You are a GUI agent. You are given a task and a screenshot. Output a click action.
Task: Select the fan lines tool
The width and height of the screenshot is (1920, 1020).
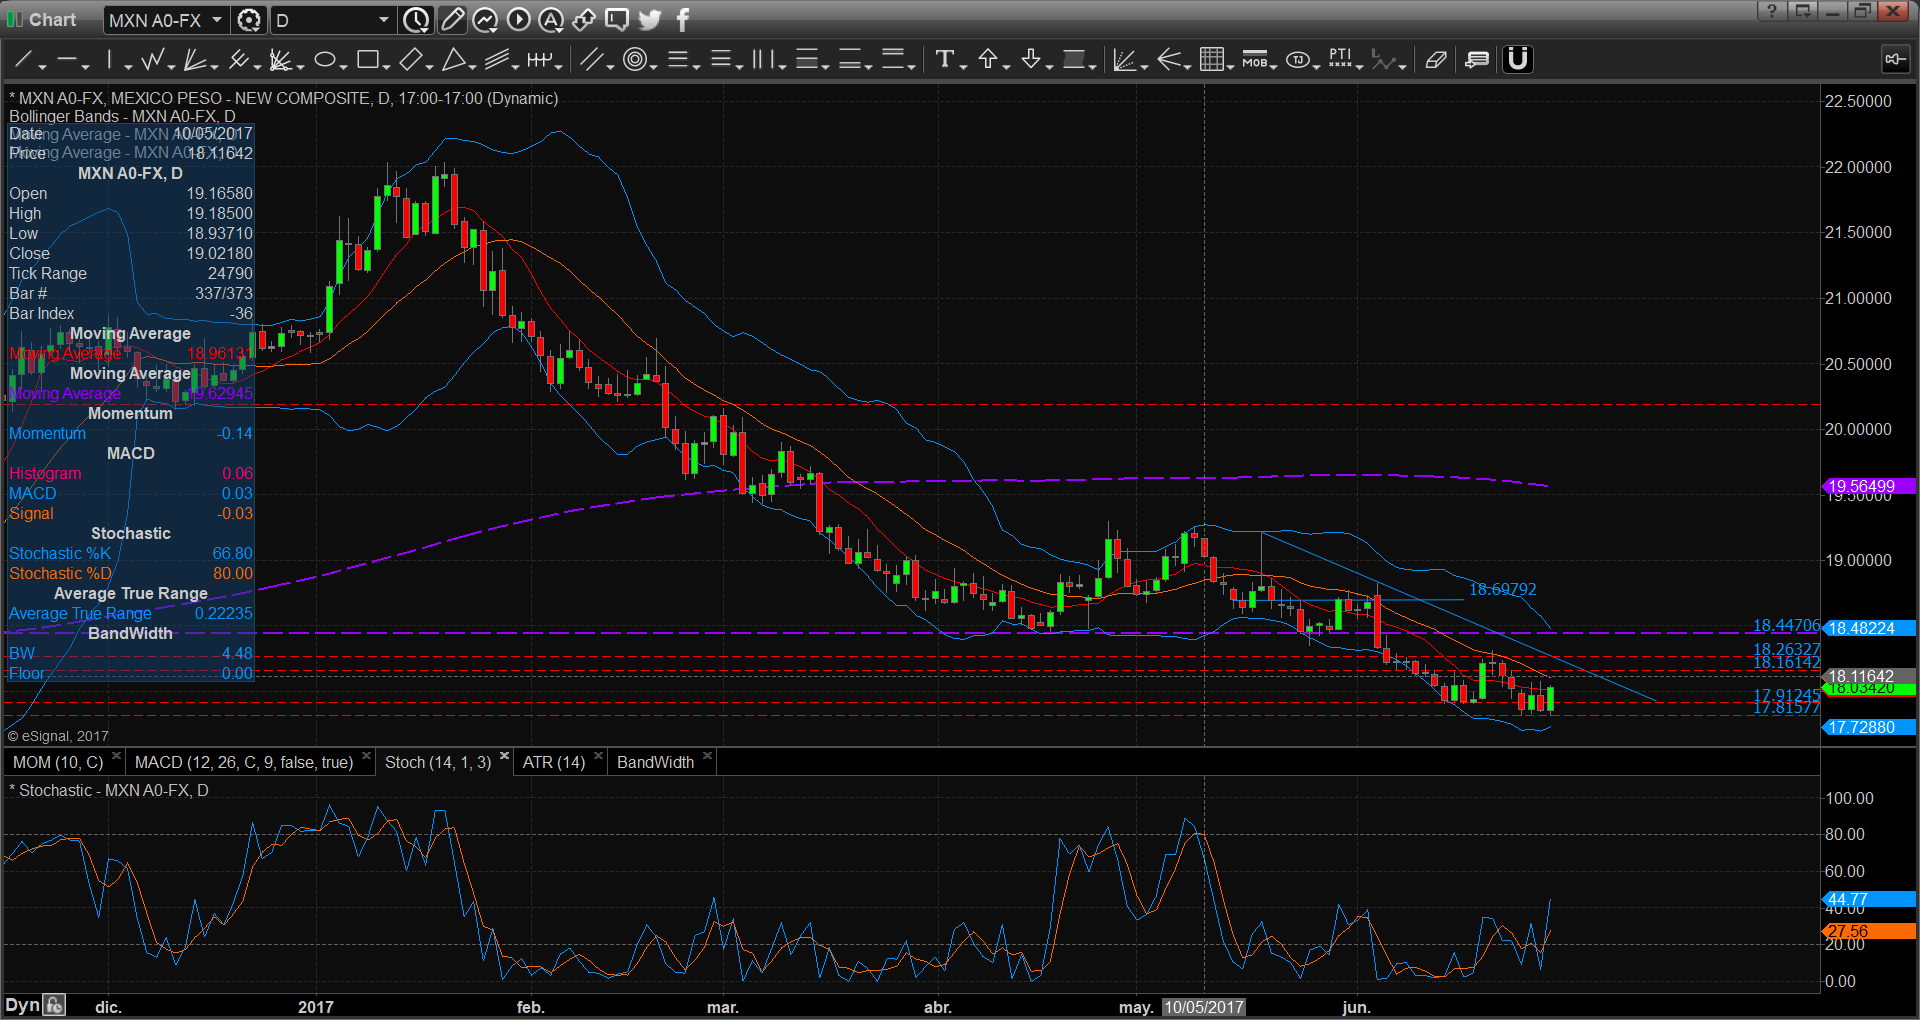[195, 60]
